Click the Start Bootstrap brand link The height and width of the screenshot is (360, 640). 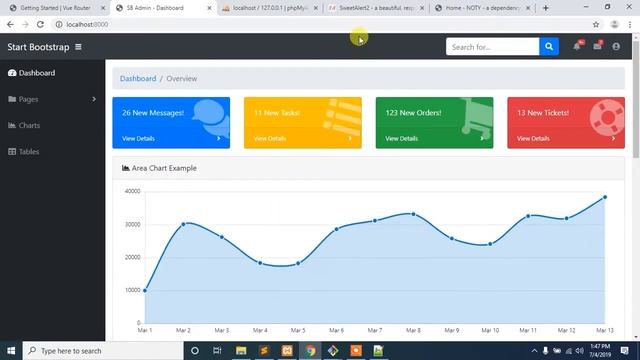click(38, 47)
